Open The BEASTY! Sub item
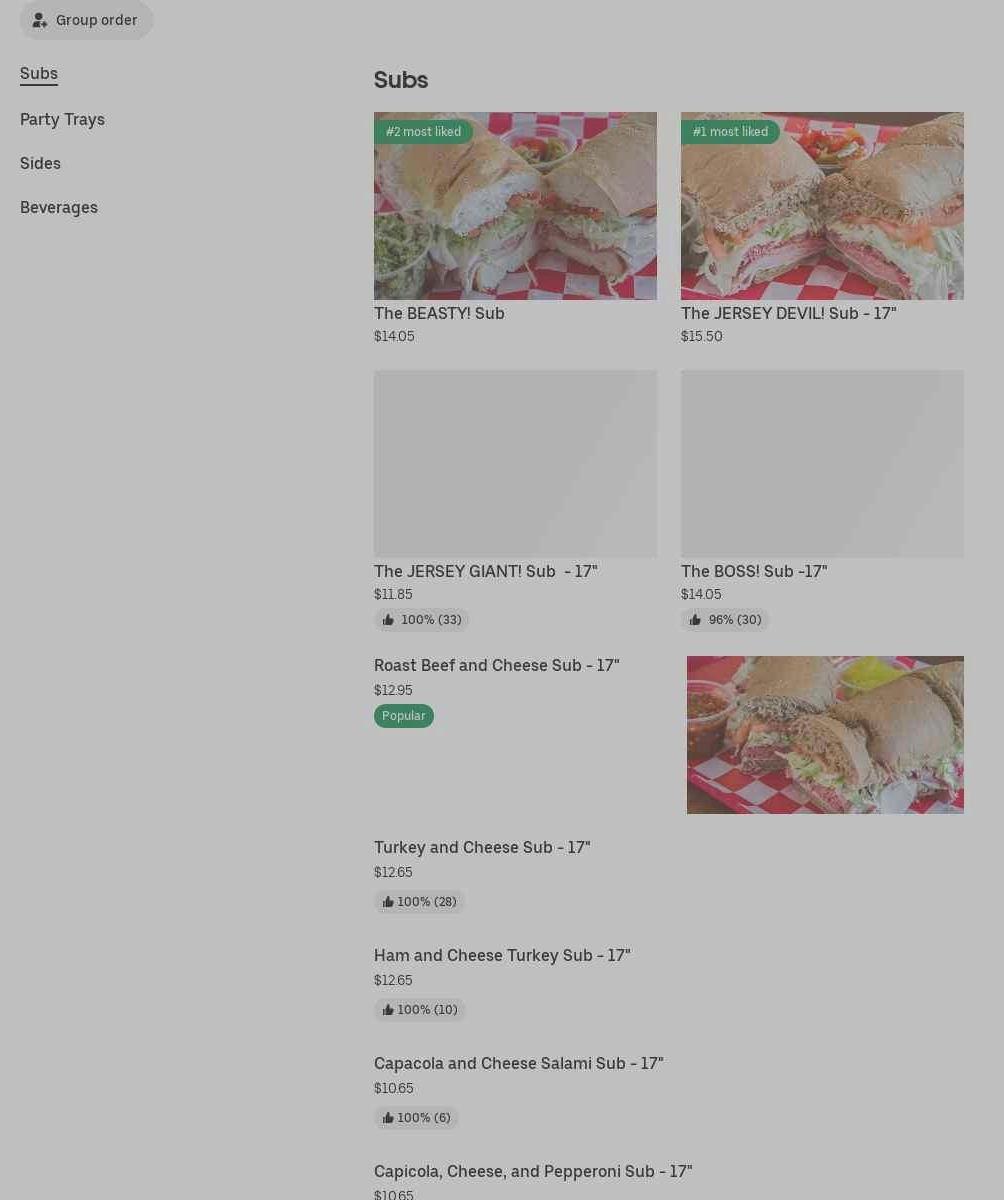The image size is (1004, 1200). point(439,313)
